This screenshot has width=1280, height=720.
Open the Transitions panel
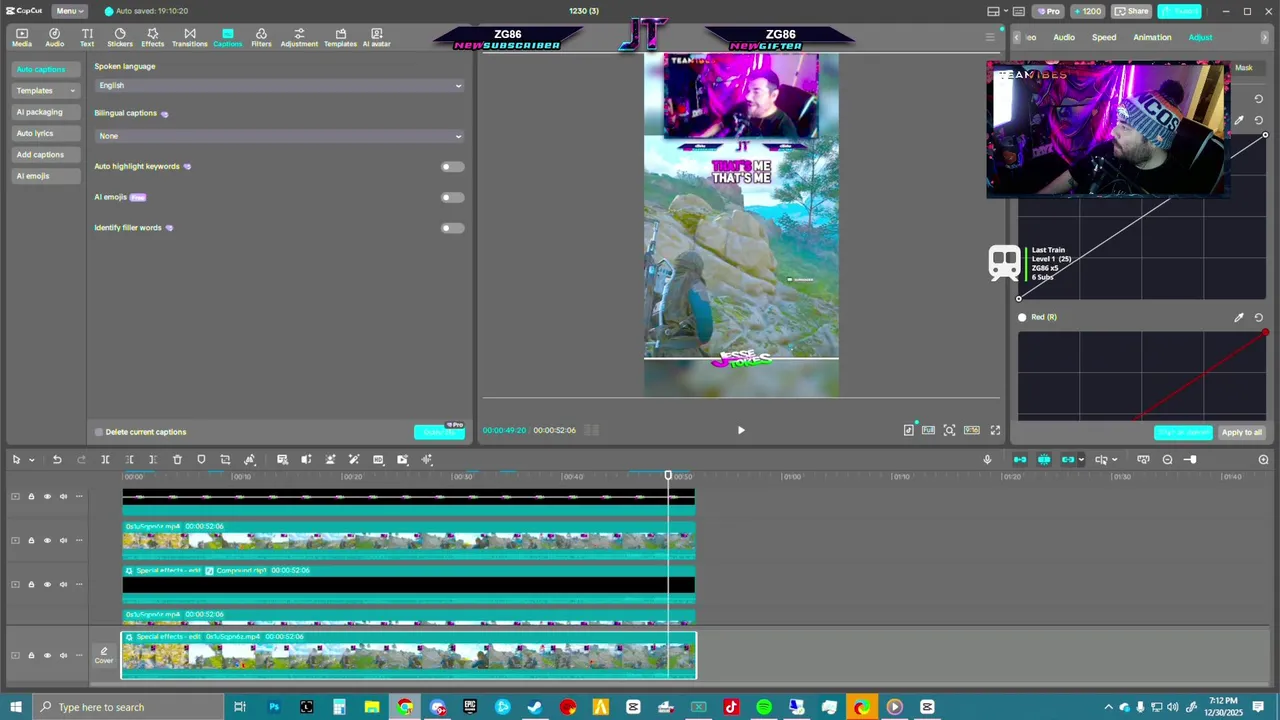tap(189, 38)
